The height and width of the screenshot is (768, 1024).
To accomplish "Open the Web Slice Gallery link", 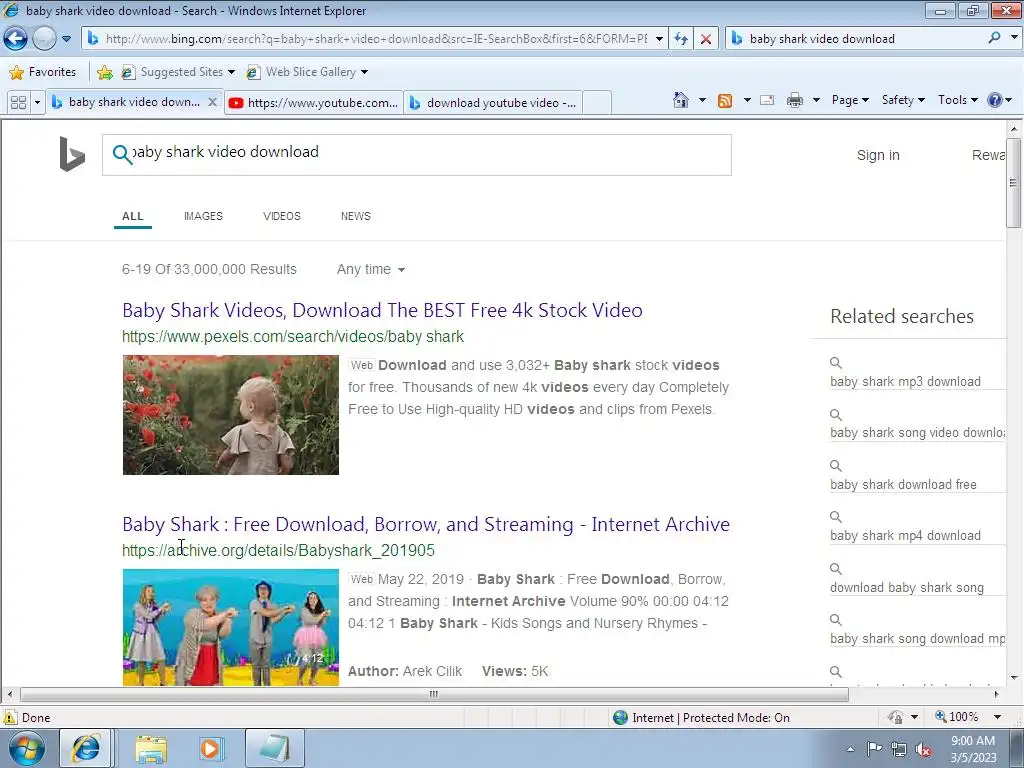I will coord(307,72).
